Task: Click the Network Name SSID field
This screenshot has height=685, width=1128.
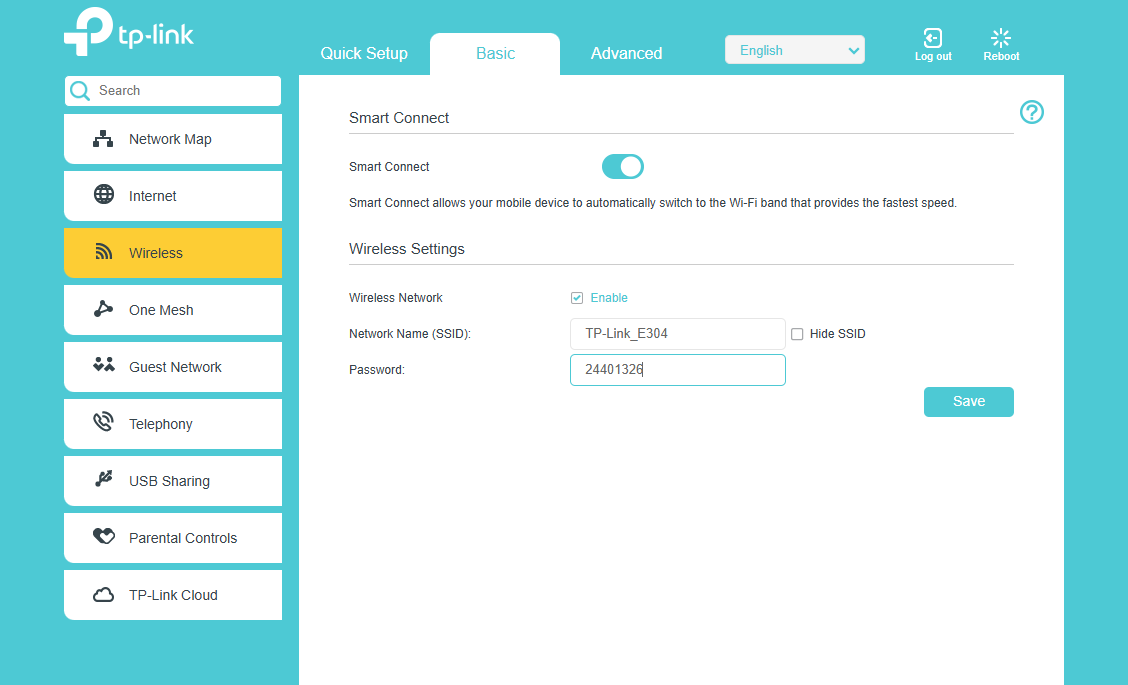Action: 677,334
